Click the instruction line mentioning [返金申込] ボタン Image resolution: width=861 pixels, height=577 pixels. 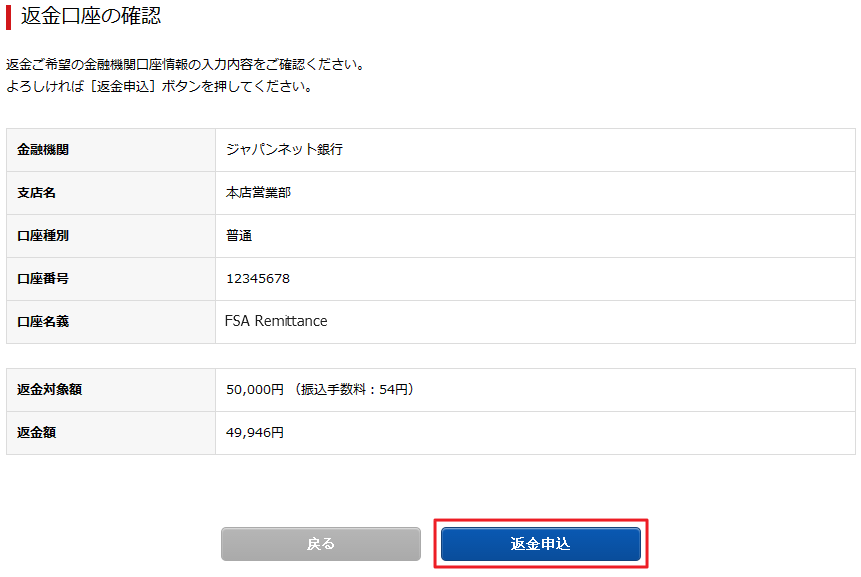[x=159, y=86]
